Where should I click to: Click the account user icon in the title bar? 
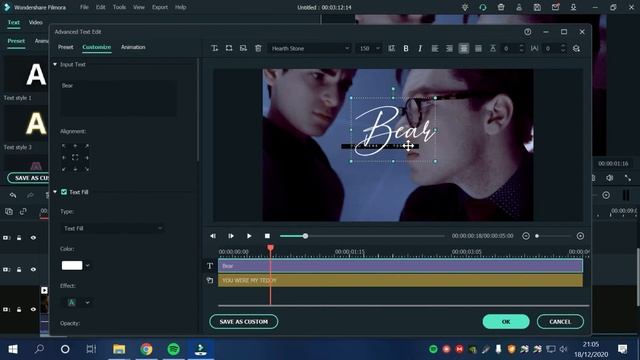coord(519,7)
